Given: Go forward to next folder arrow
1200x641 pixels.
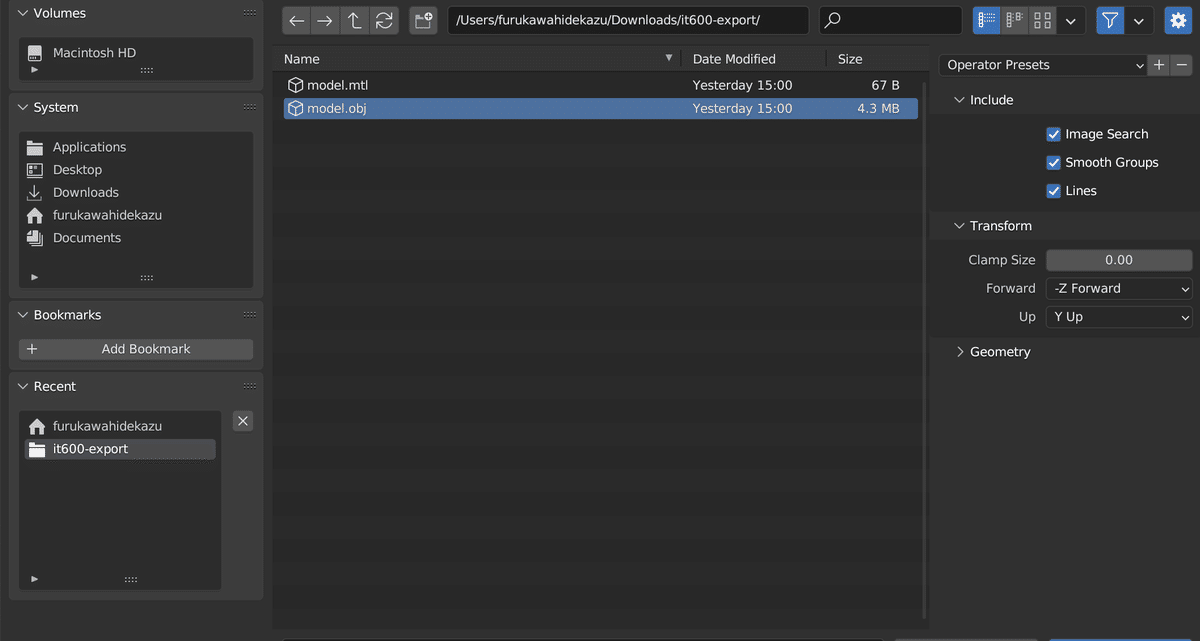Looking at the screenshot, I should [325, 20].
